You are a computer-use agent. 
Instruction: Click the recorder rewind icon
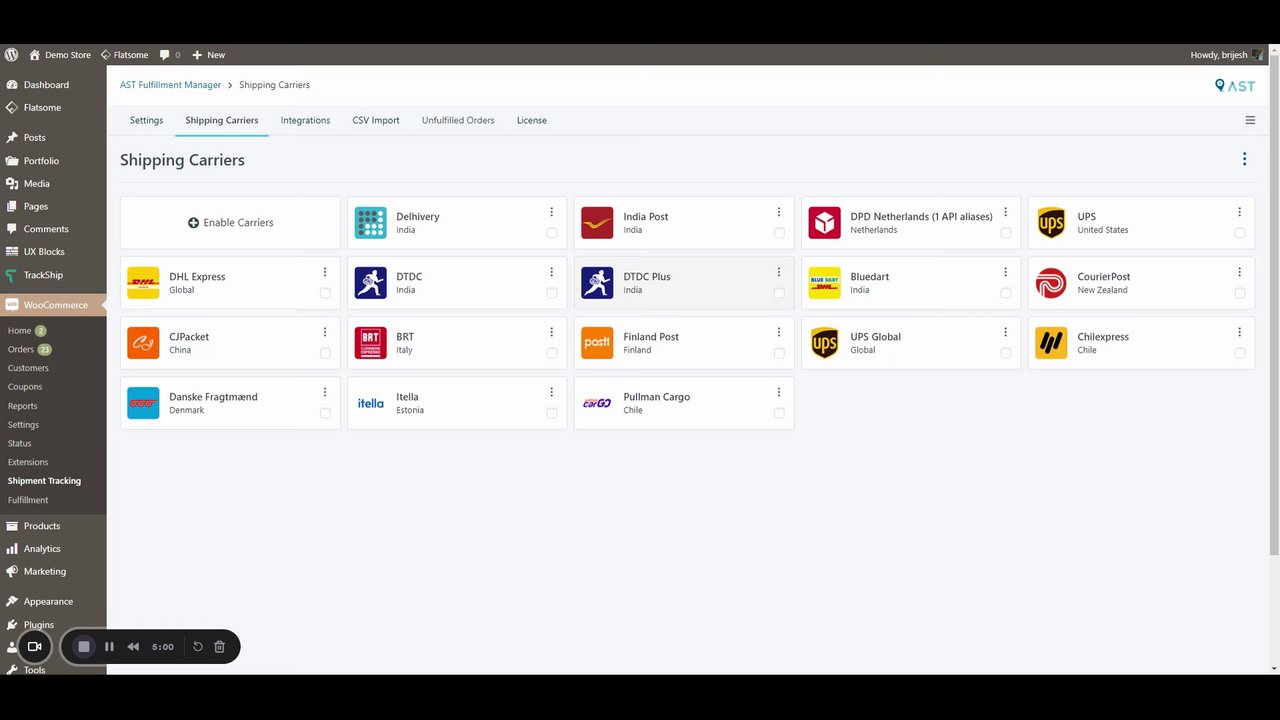click(133, 647)
